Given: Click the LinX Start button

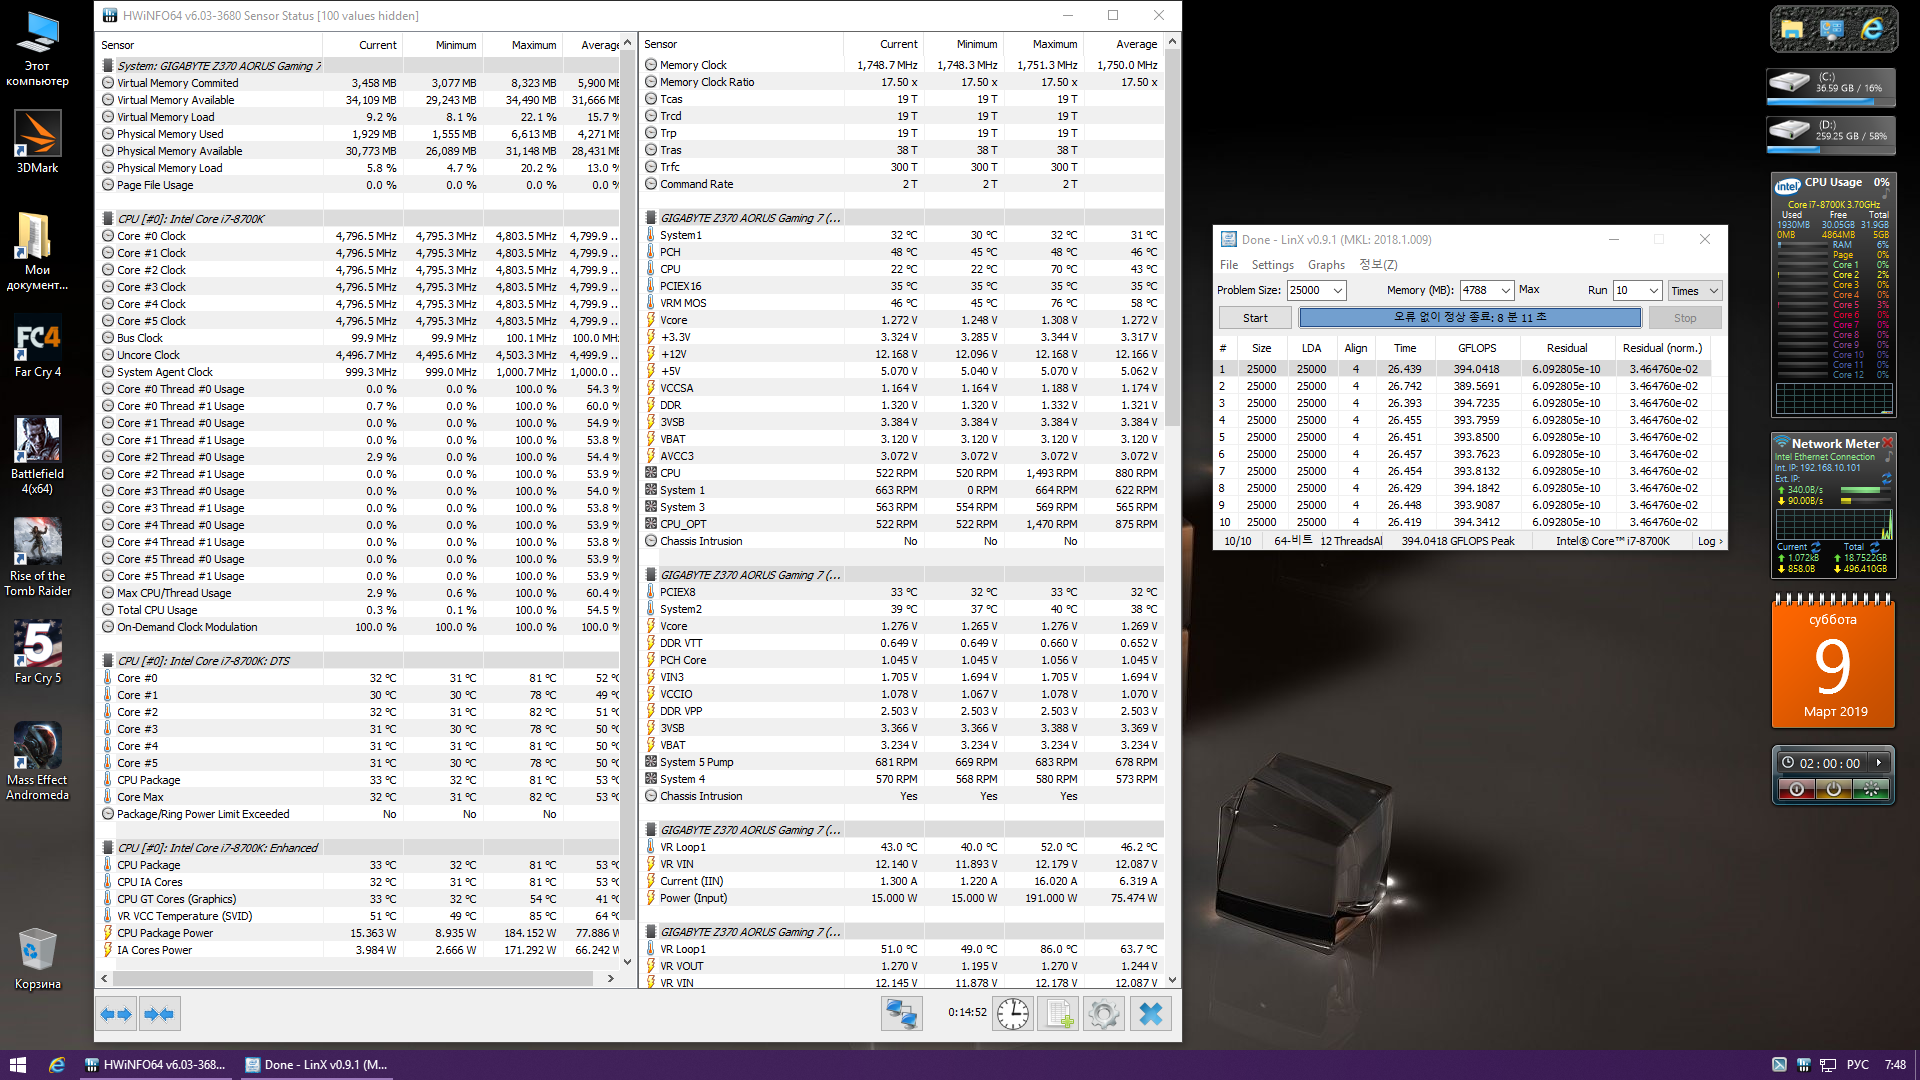Looking at the screenshot, I should click(1255, 318).
